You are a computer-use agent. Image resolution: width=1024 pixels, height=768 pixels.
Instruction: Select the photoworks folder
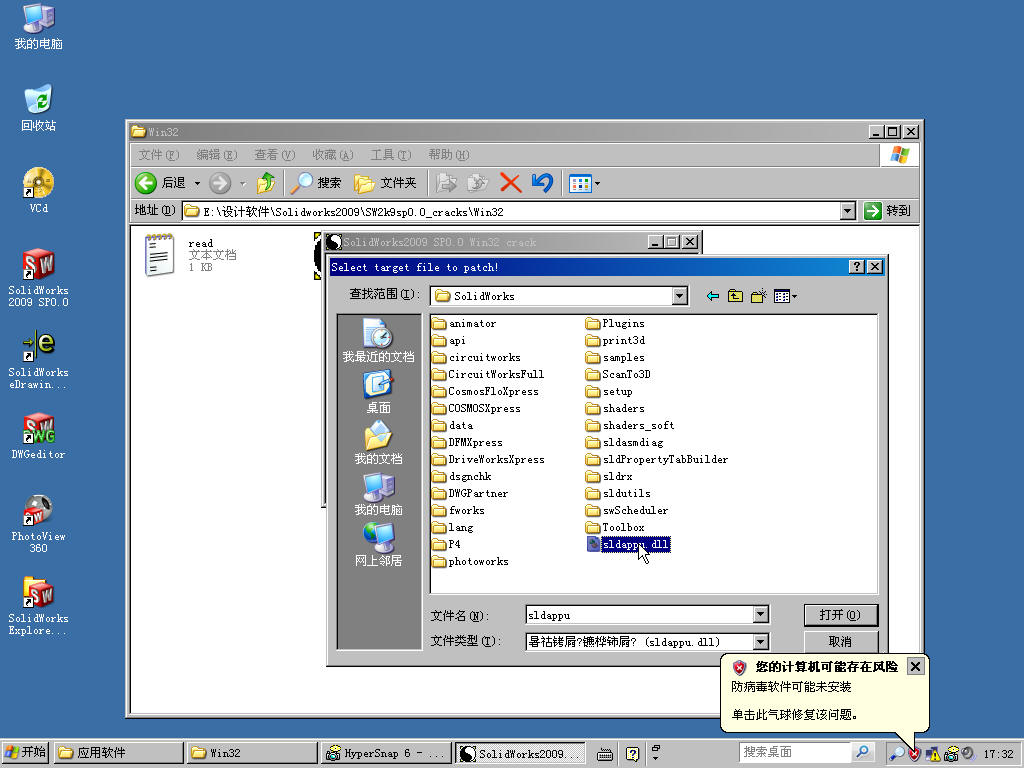[x=470, y=561]
